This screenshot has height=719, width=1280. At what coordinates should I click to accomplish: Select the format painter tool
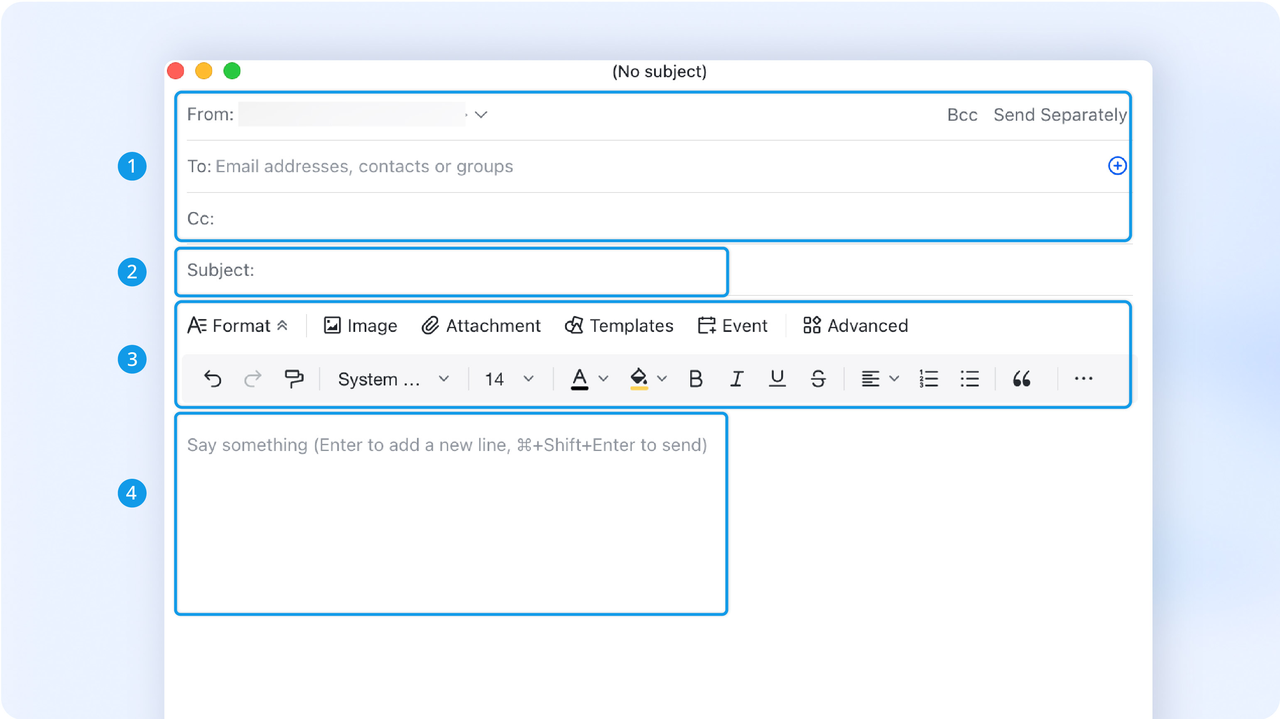[x=292, y=378]
